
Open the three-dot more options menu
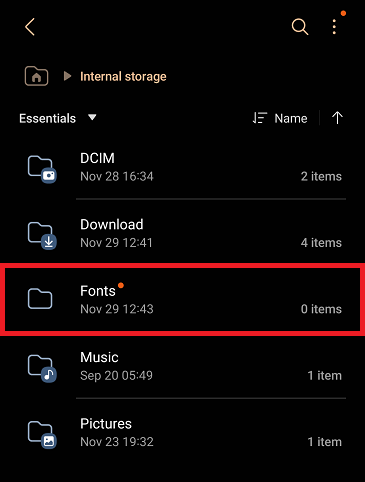(x=334, y=27)
